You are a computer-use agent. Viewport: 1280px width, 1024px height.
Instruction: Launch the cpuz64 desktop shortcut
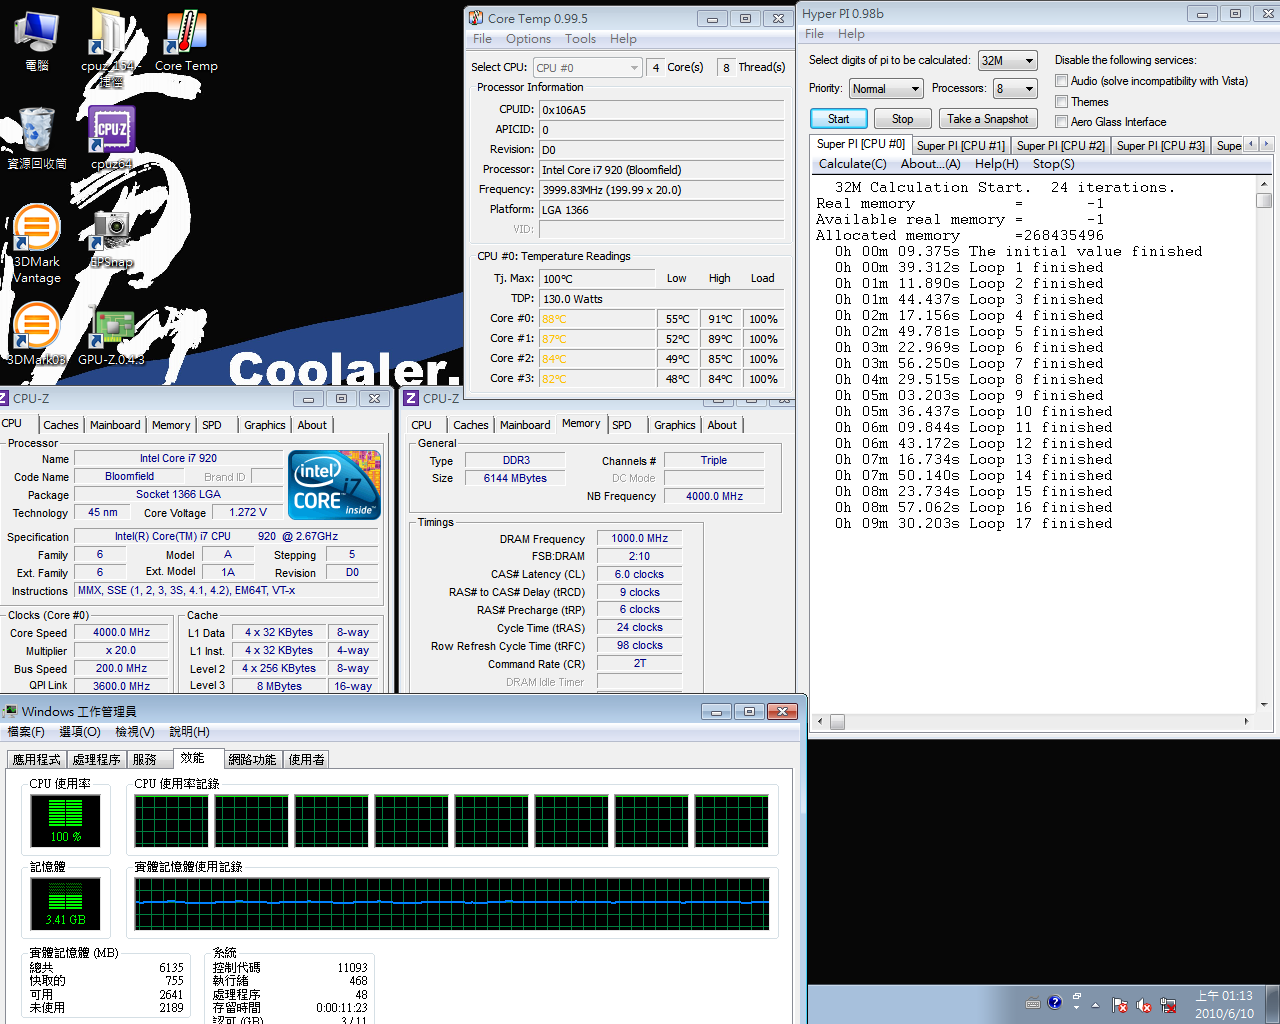coord(112,138)
